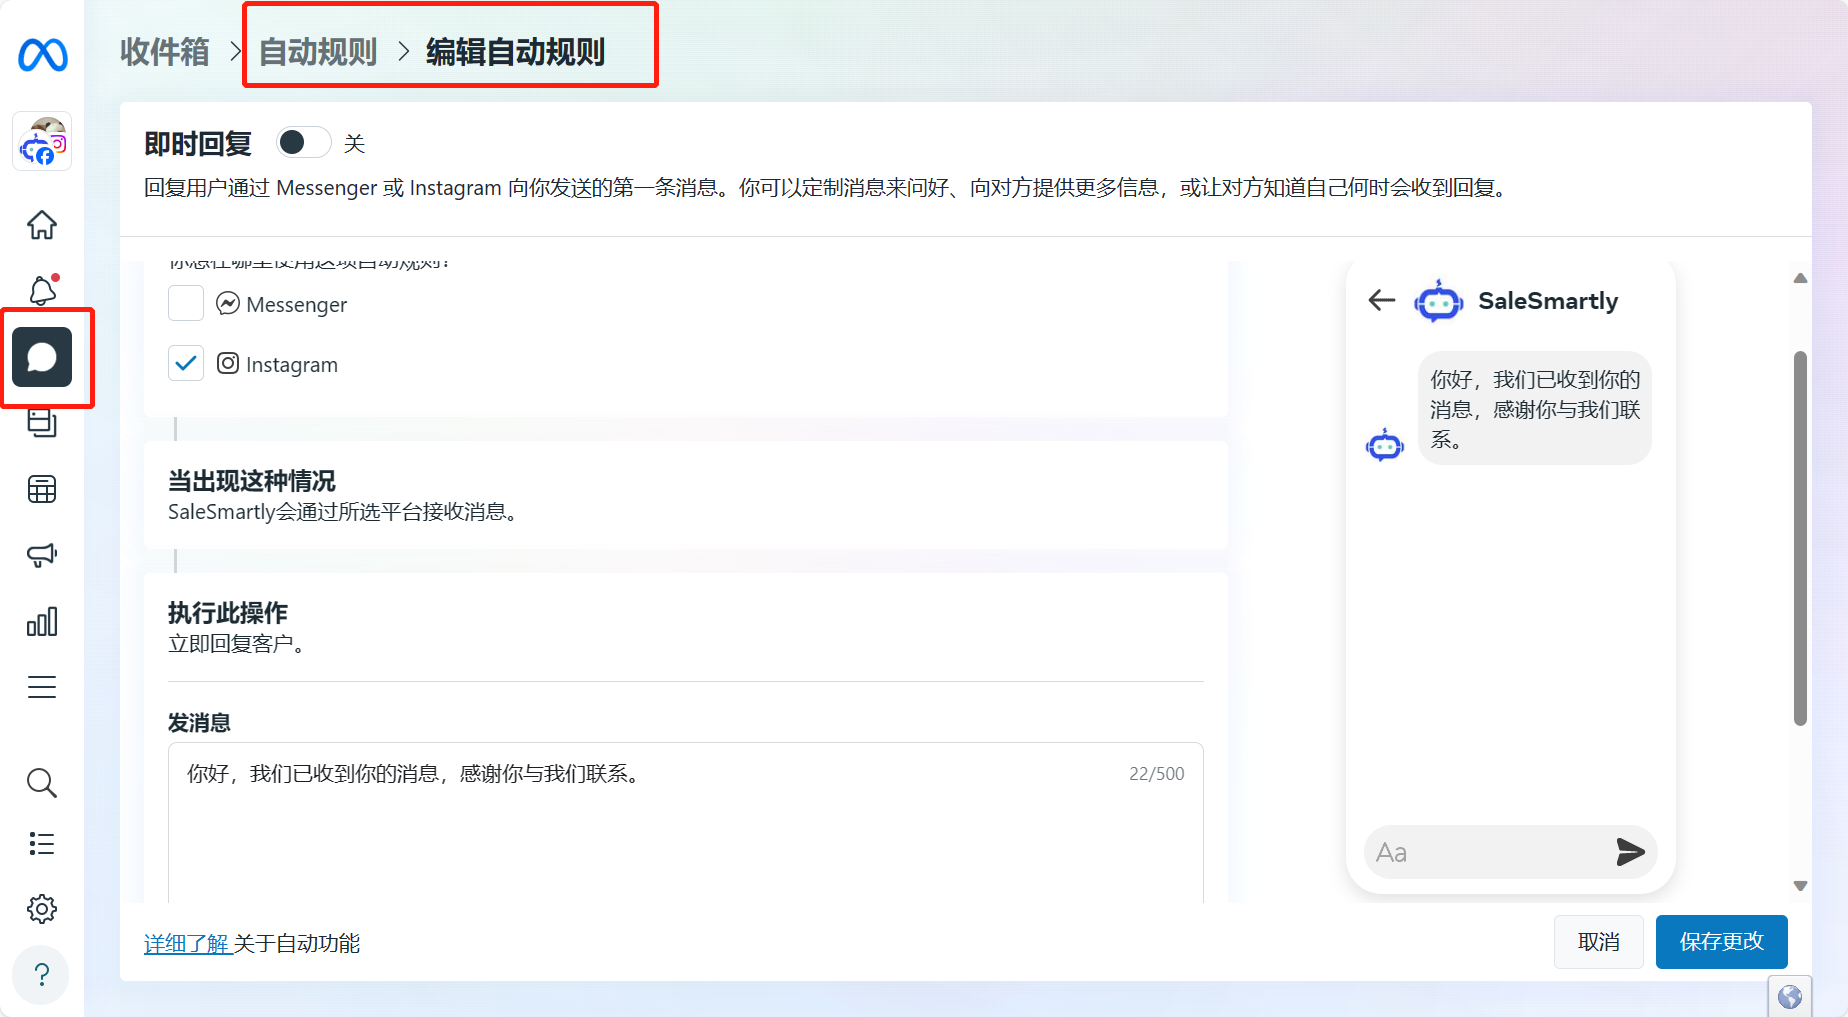Viewport: 1848px width, 1017px height.
Task: Check the Messenger checkbox
Action: click(186, 303)
